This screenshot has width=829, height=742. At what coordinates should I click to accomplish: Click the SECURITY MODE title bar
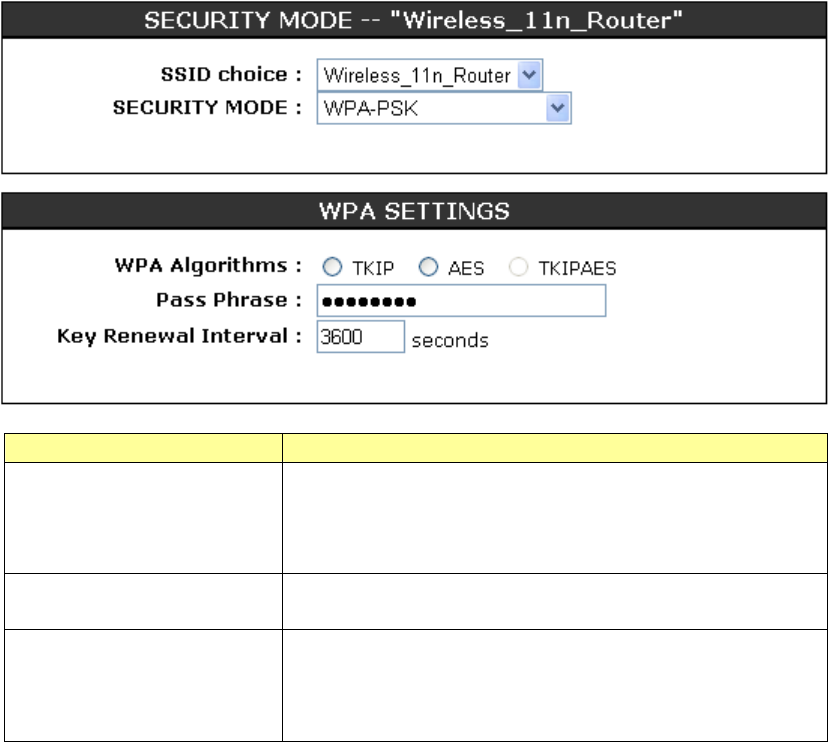click(x=414, y=19)
